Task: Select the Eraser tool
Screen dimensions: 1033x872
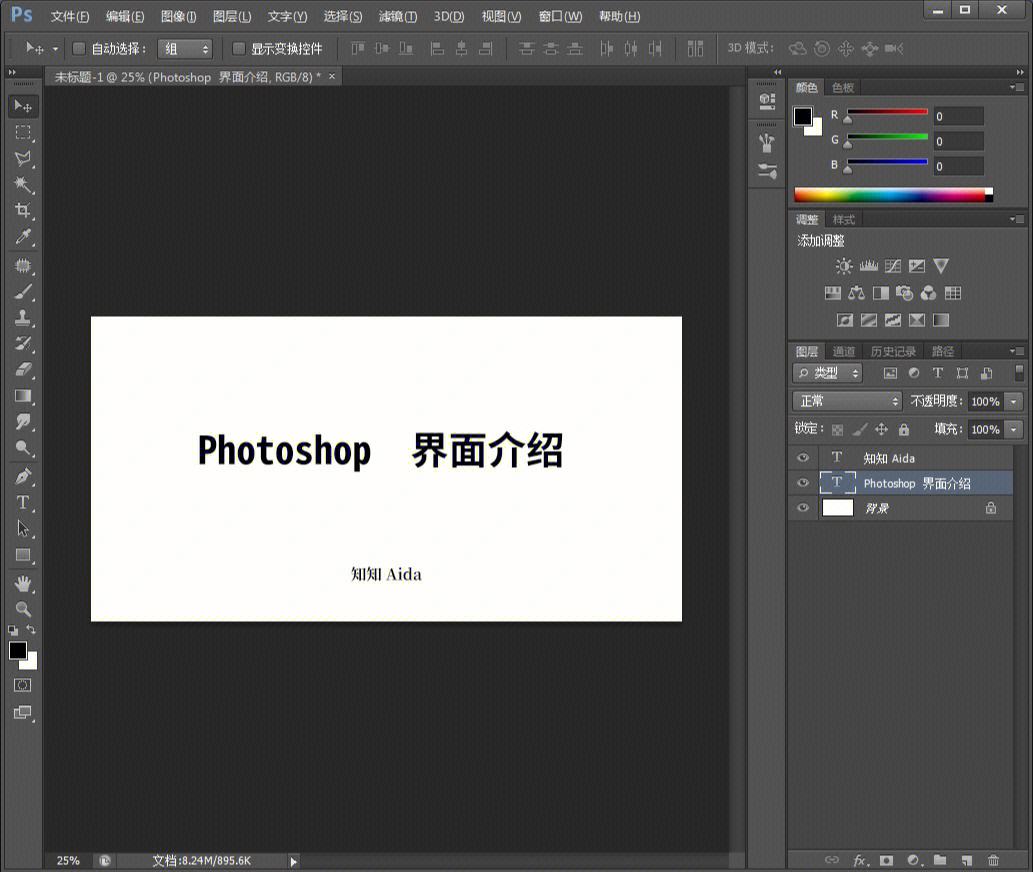Action: [23, 370]
